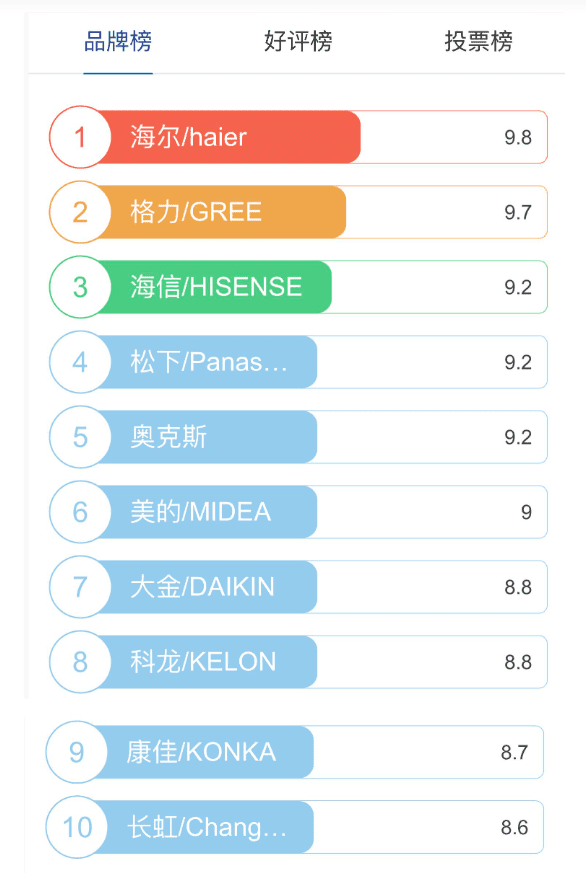Click the green rank 3 circle badge
This screenshot has width=586, height=873.
click(80, 287)
